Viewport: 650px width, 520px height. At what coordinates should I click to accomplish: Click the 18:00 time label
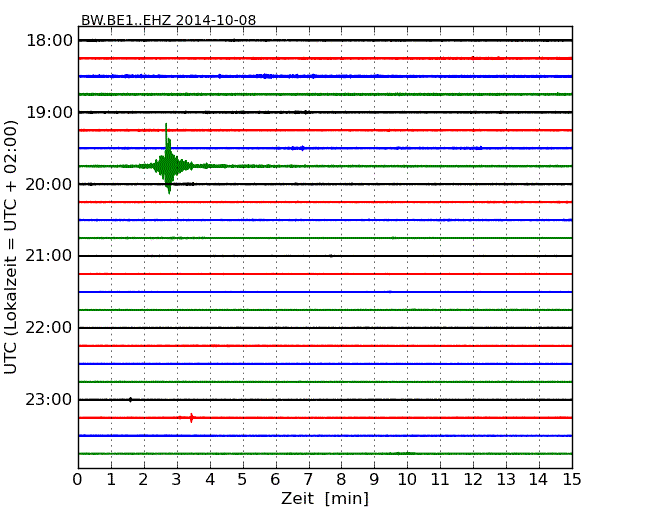(x=49, y=41)
